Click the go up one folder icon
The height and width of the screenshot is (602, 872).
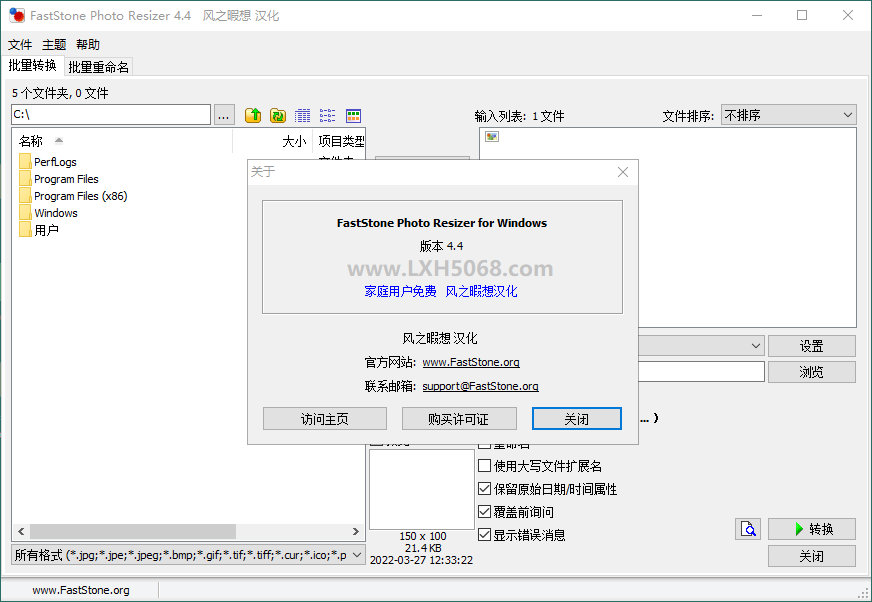point(253,115)
